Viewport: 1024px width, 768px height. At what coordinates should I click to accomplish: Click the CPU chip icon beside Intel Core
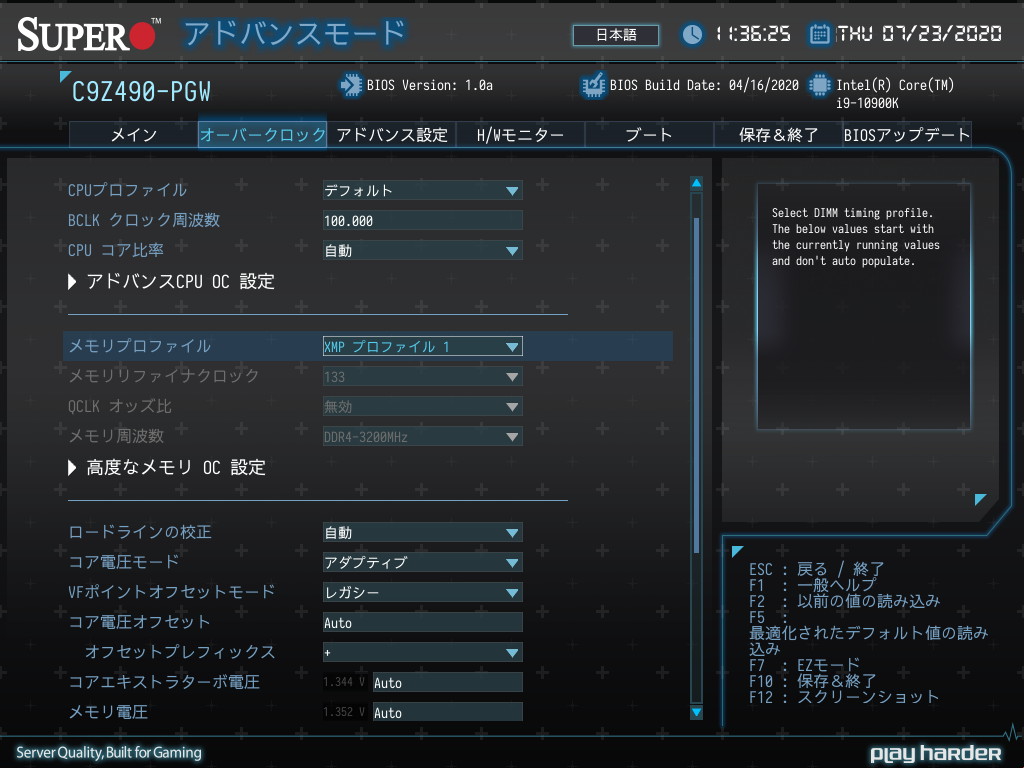[820, 85]
